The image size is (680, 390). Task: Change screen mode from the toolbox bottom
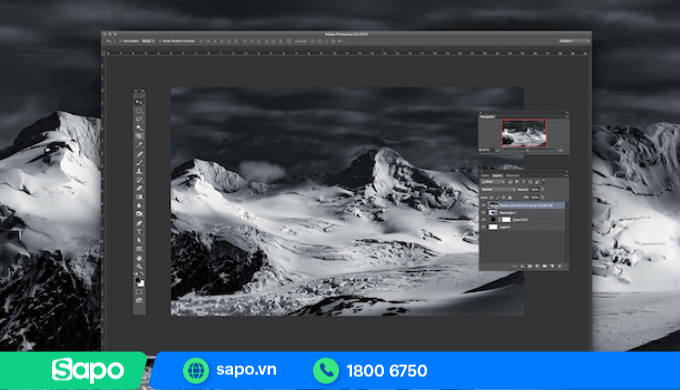(139, 301)
